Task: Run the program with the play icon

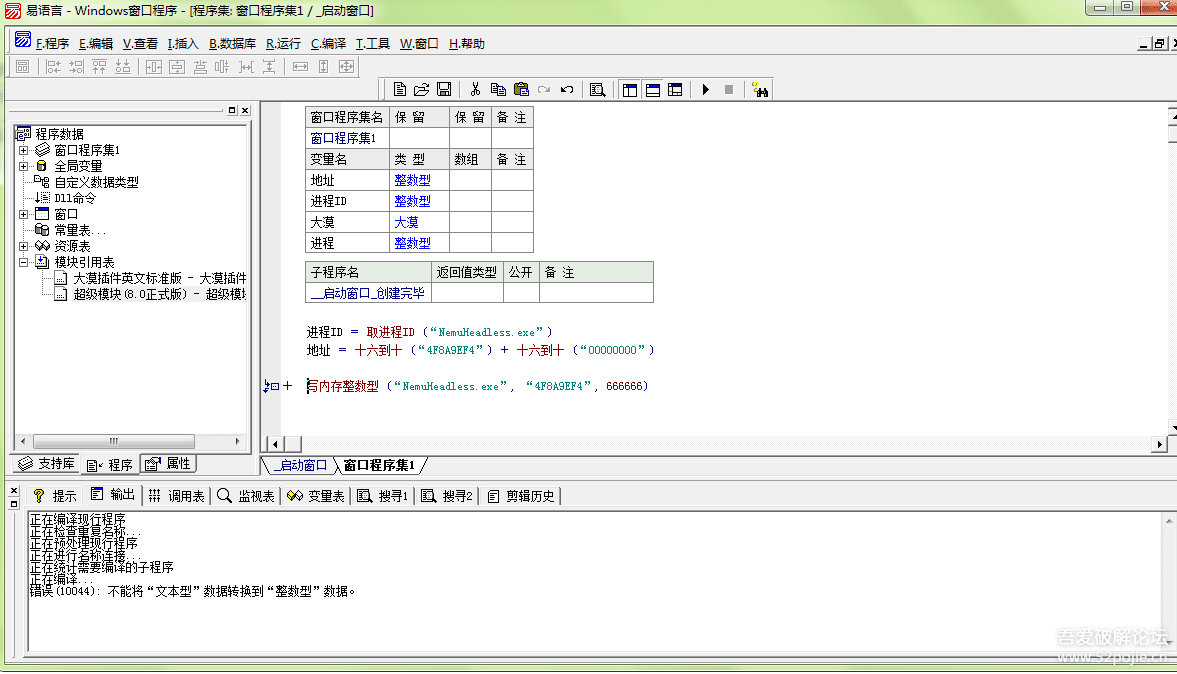Action: click(x=706, y=90)
